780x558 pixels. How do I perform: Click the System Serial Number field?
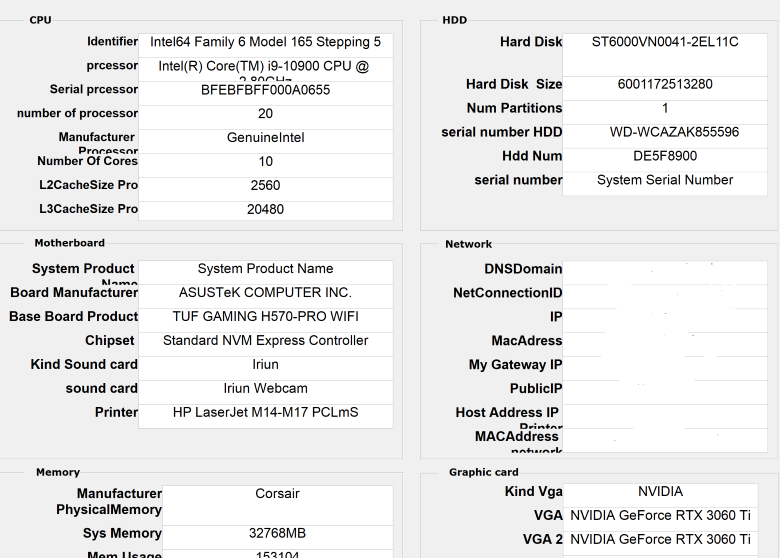(x=665, y=184)
